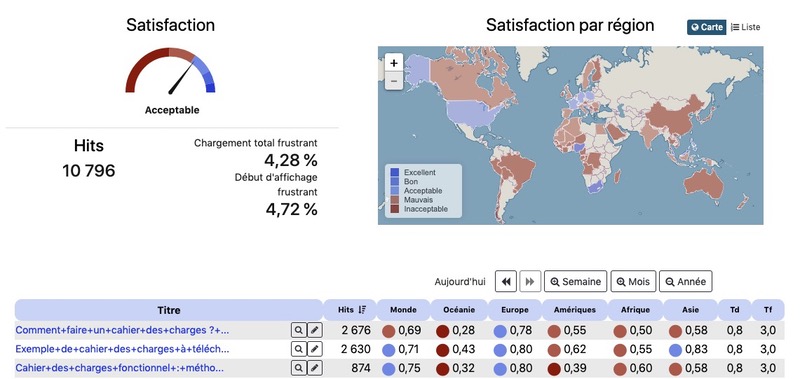Click the Hits value 10 796
This screenshot has width=800, height=379.
click(x=89, y=171)
